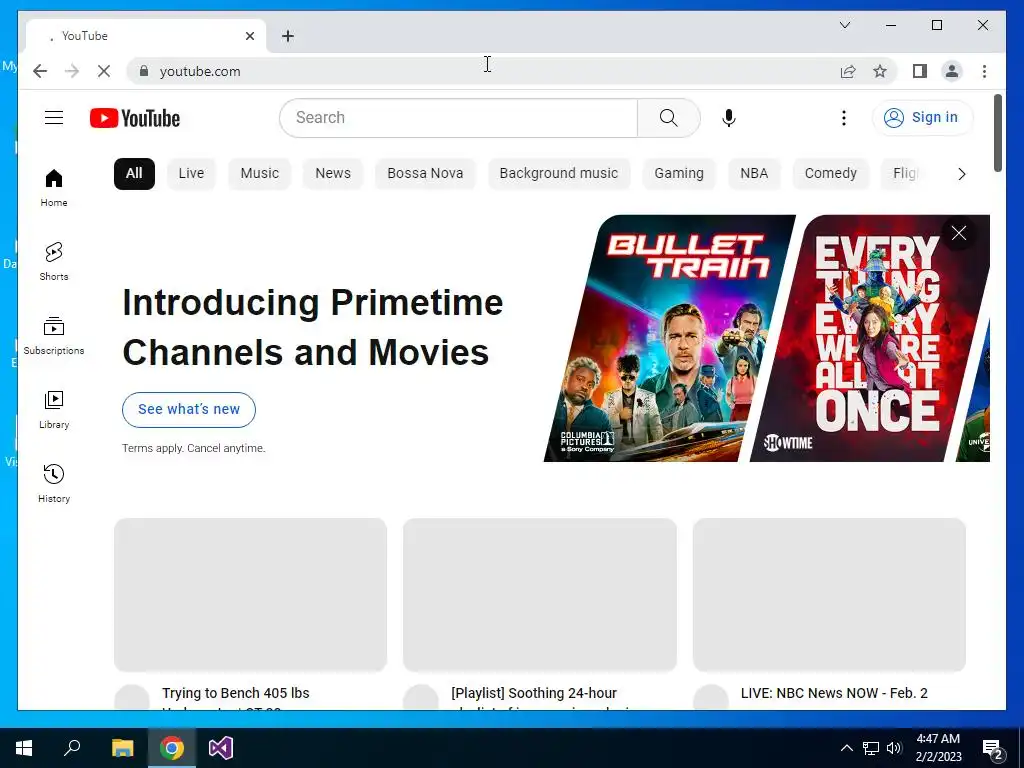View site information lock icon
This screenshot has height=768, width=1024.
144,71
